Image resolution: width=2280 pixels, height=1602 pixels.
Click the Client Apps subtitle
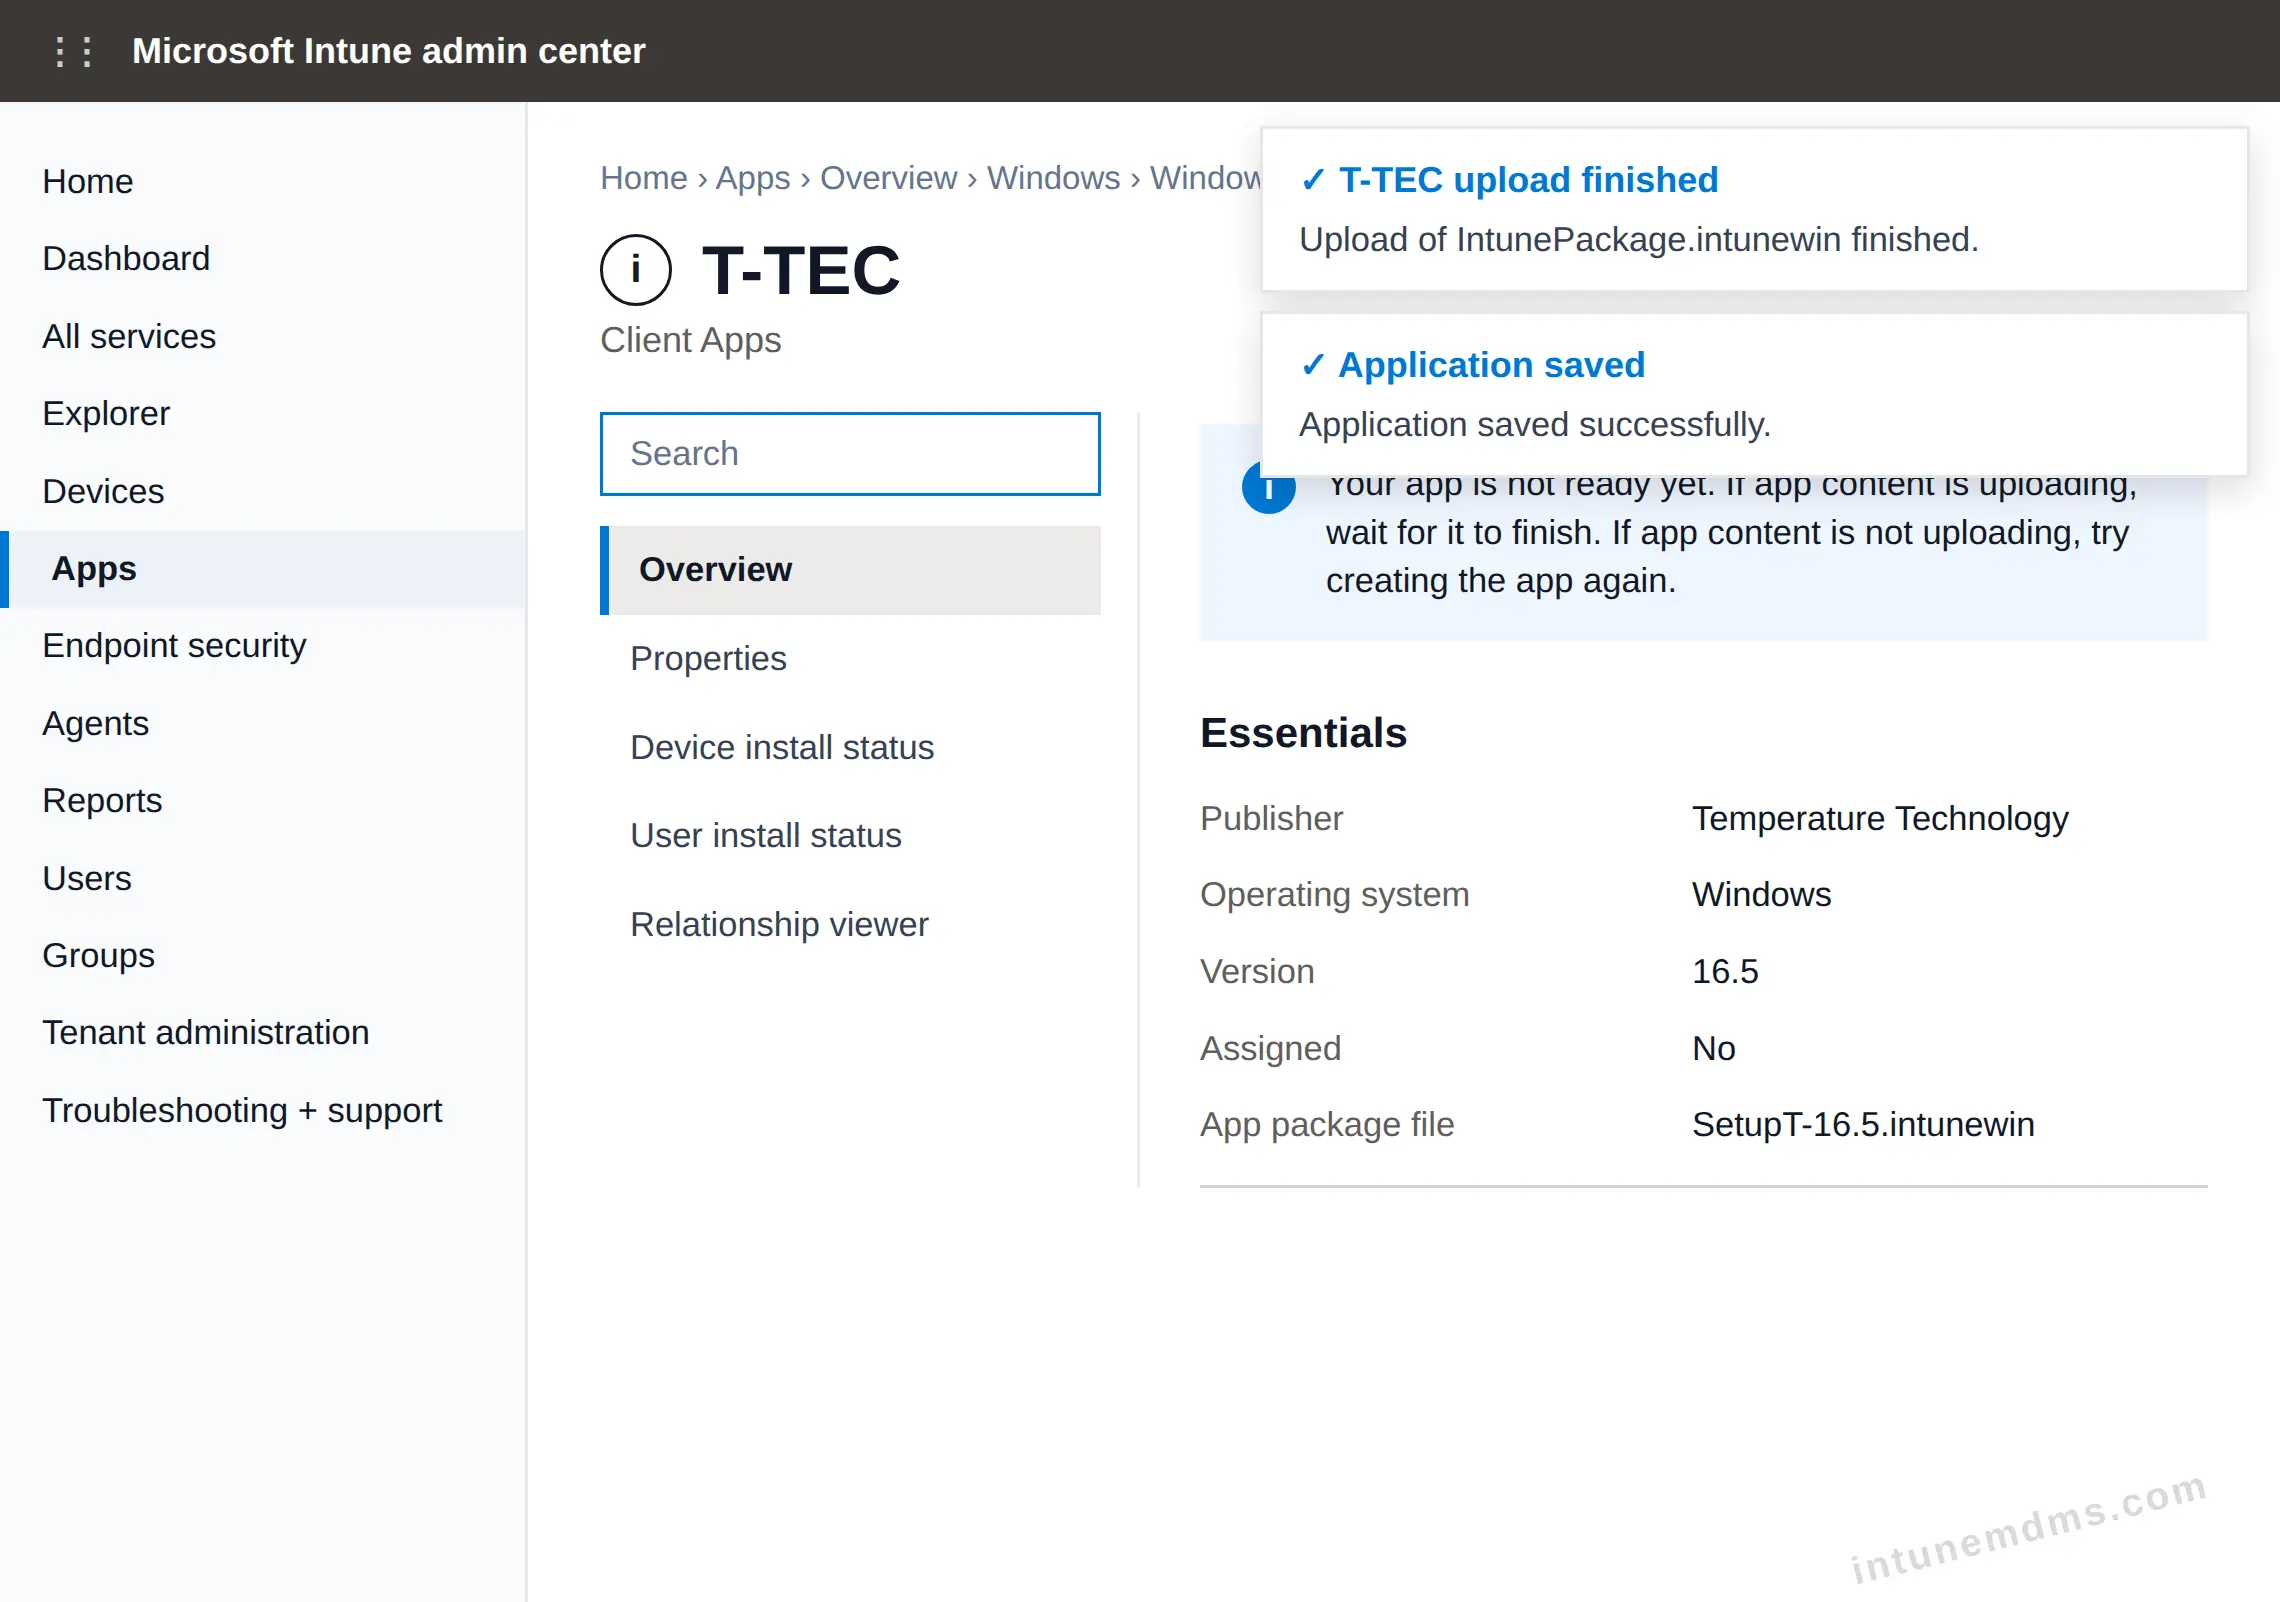pos(691,341)
